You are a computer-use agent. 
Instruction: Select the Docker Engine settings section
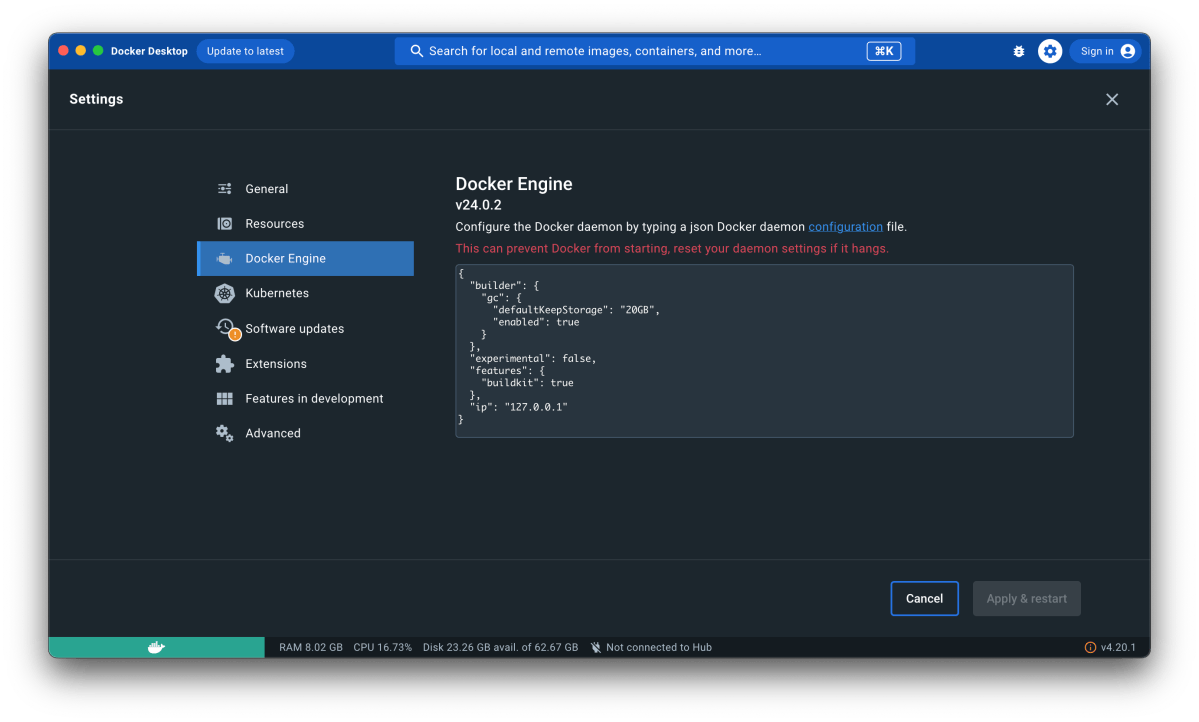305,259
